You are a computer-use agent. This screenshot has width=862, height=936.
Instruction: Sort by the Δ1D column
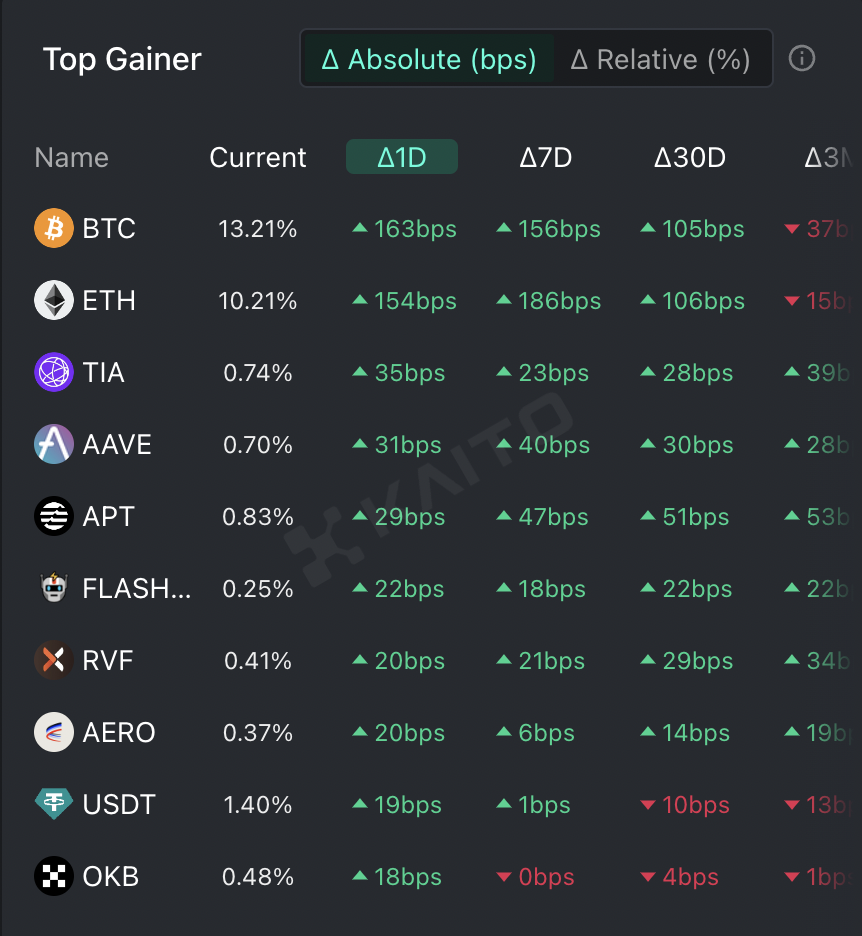[x=402, y=157]
